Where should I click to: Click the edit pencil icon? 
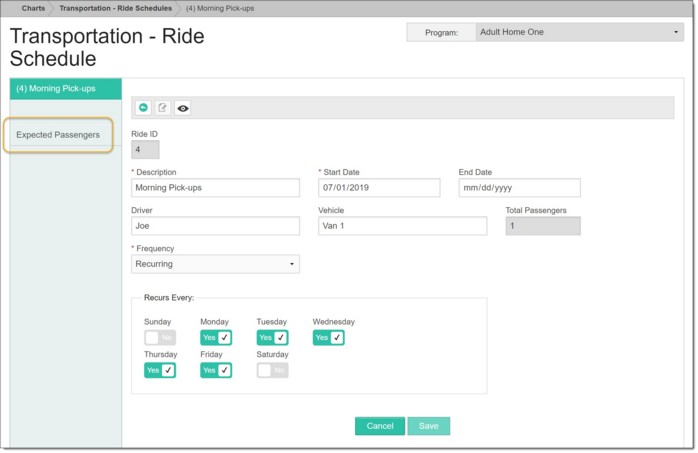pyautogui.click(x=163, y=108)
